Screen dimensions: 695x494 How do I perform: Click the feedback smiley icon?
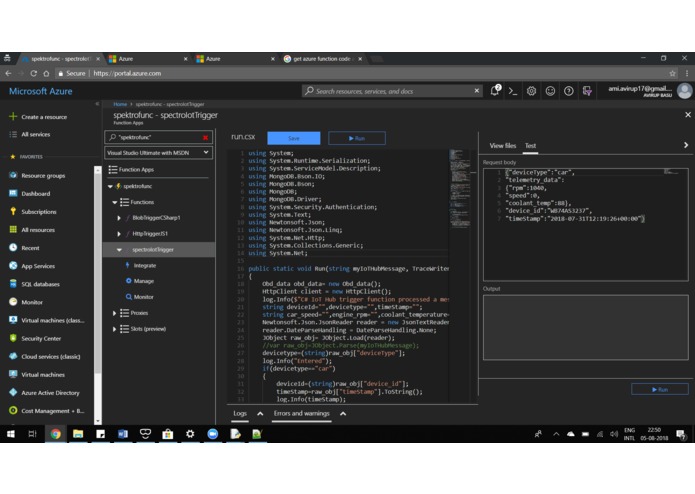tap(550, 91)
